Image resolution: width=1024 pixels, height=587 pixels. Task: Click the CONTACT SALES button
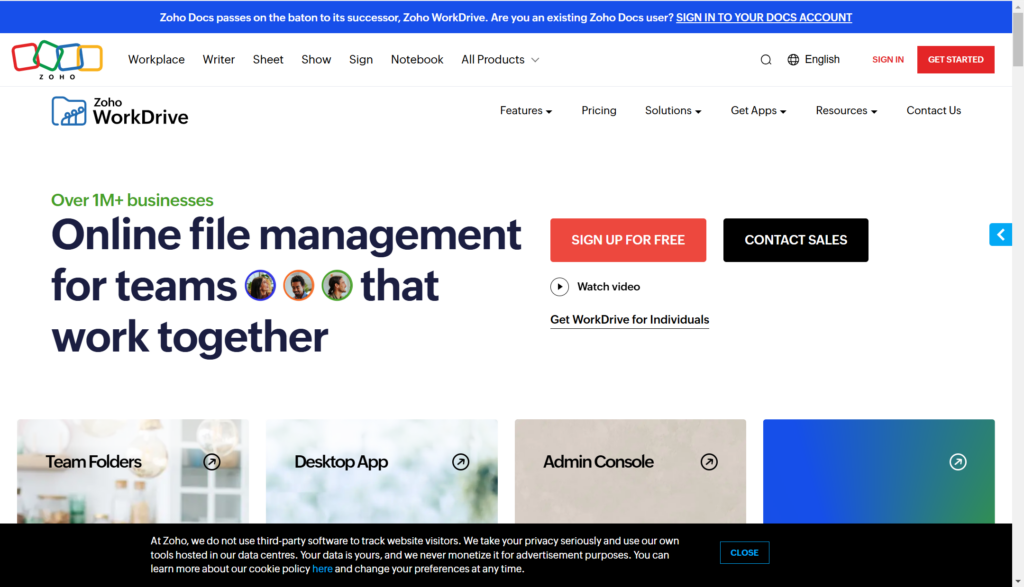[795, 240]
